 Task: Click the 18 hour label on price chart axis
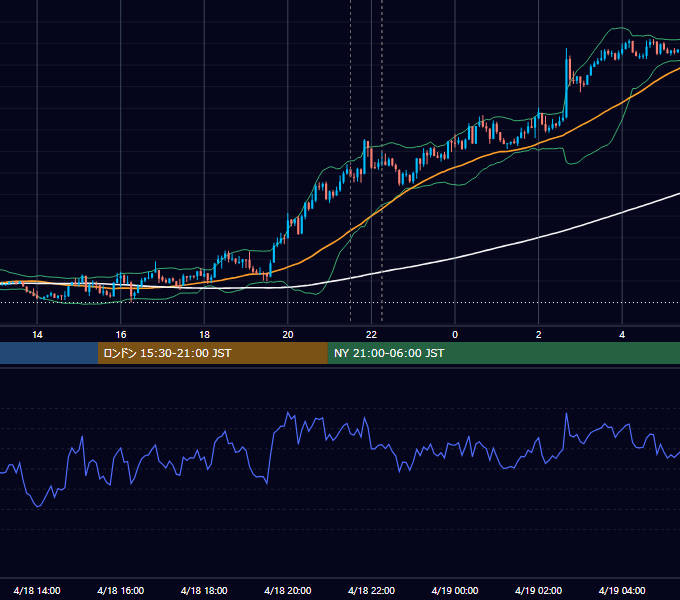204,335
